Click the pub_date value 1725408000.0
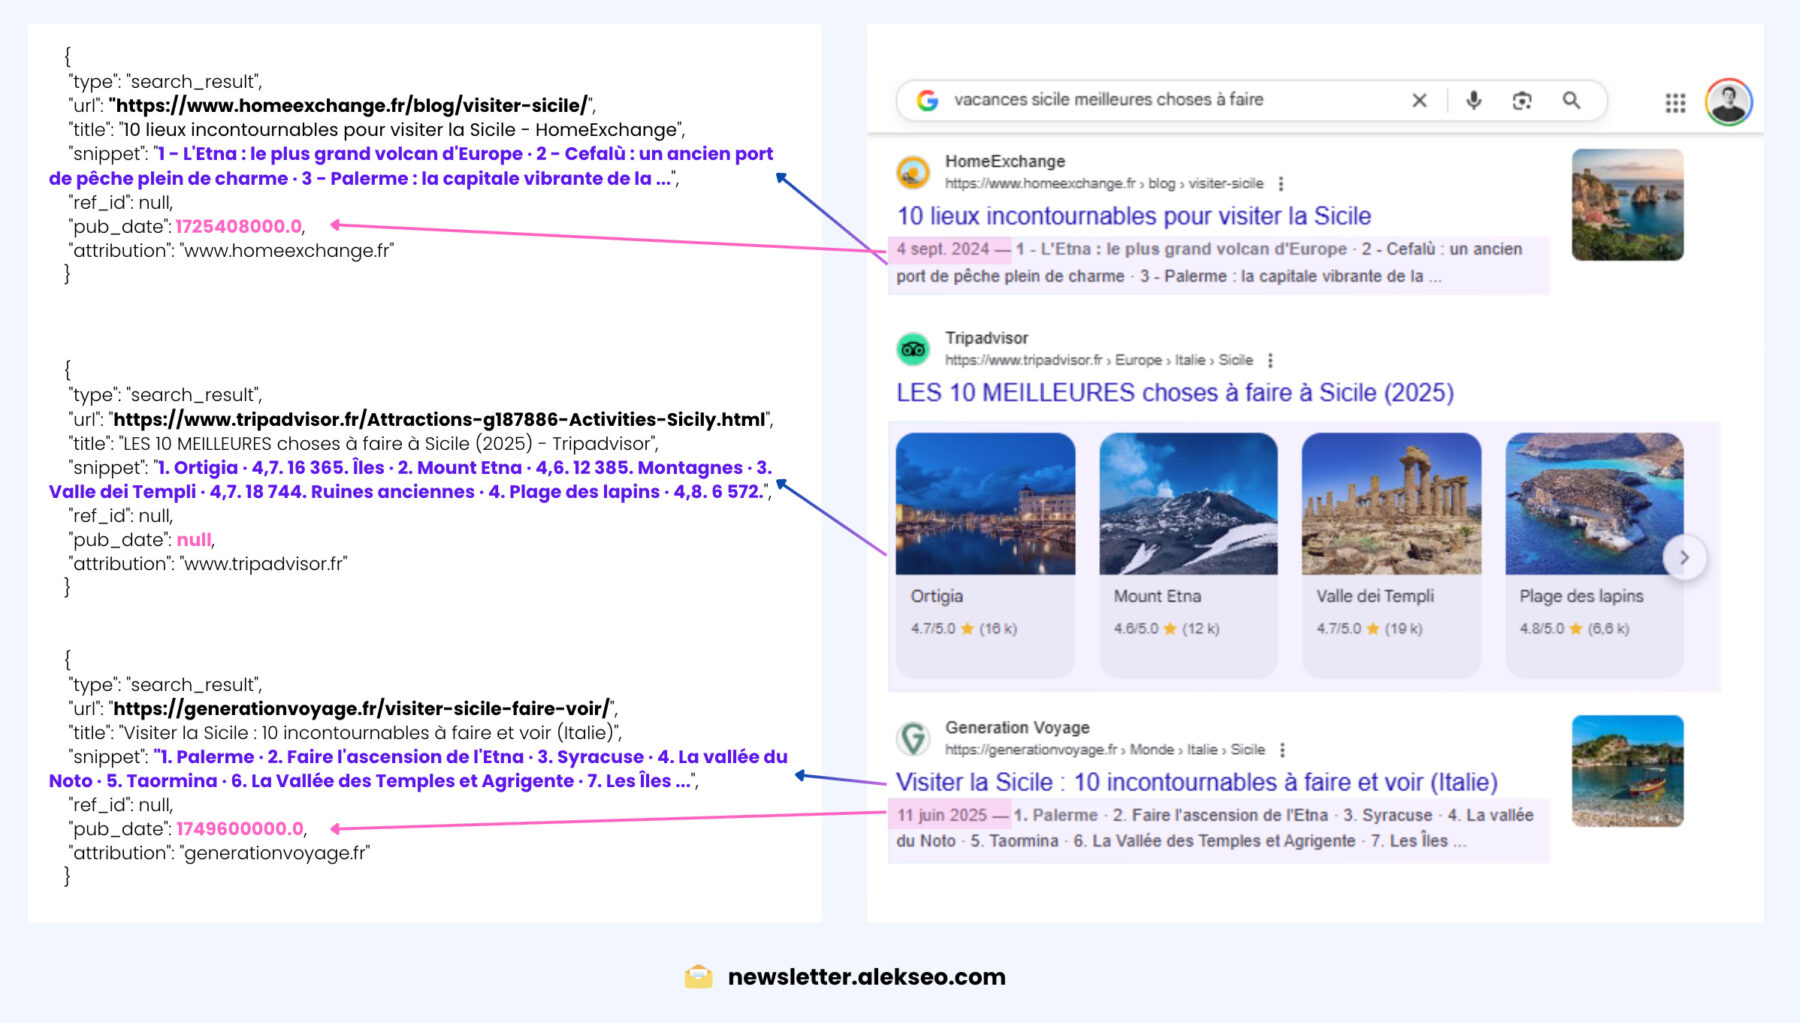Viewport: 1800px width, 1023px height. [x=239, y=226]
